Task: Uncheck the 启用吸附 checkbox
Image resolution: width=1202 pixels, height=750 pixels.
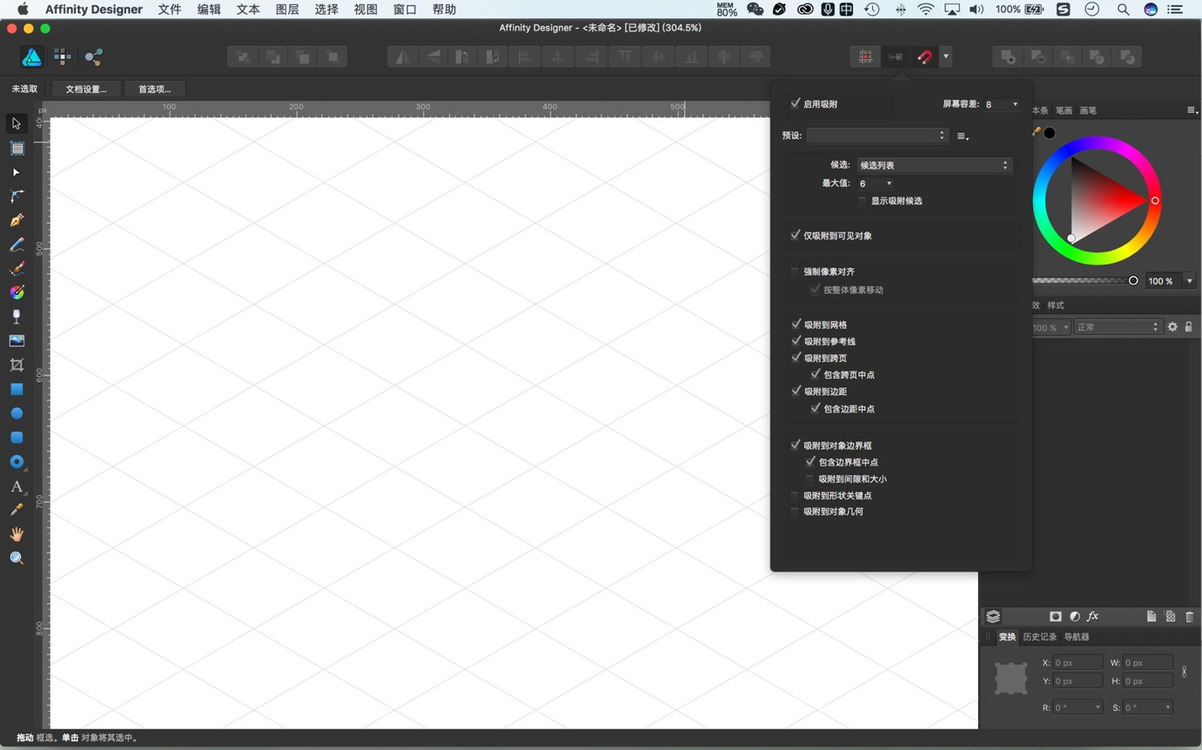Action: pyautogui.click(x=796, y=104)
